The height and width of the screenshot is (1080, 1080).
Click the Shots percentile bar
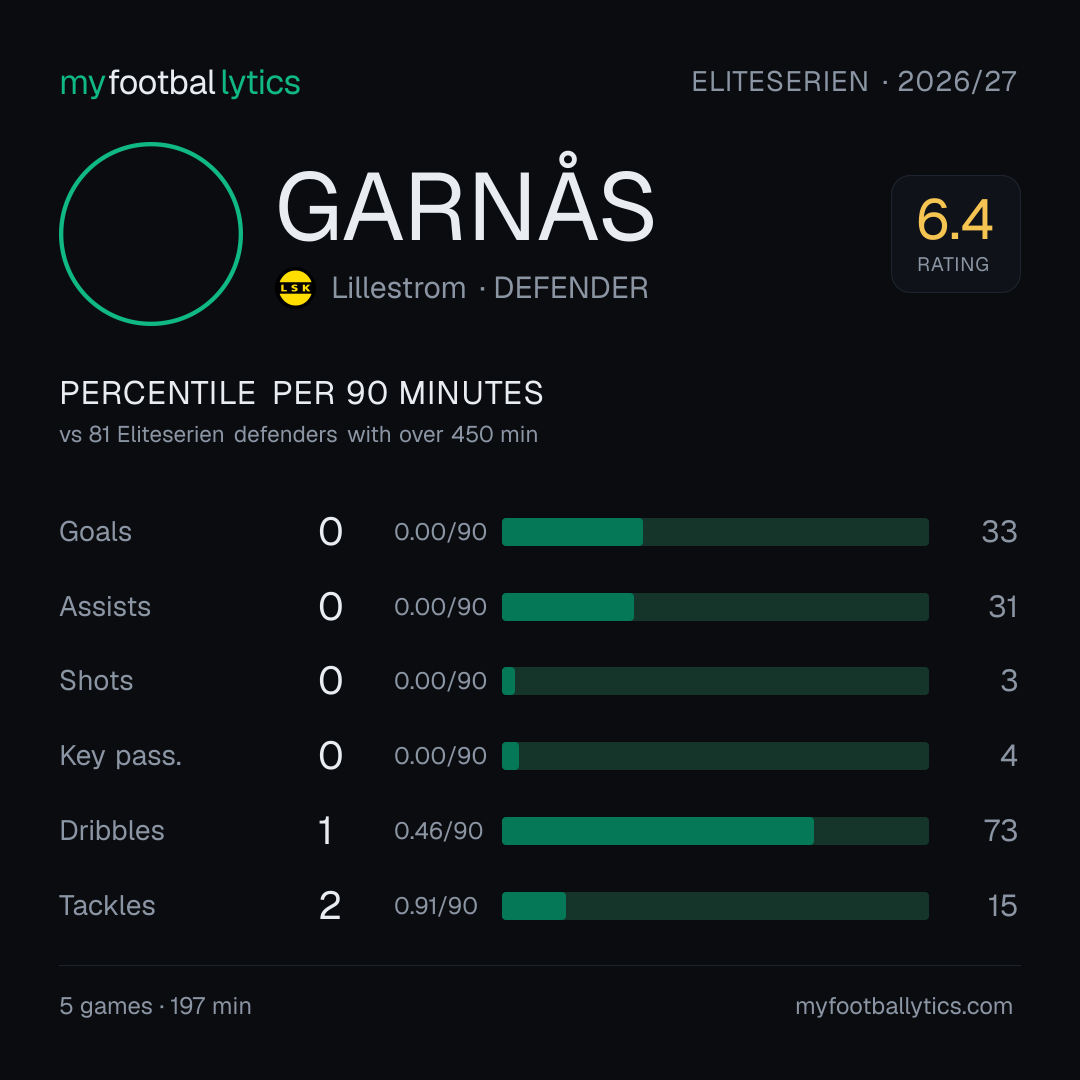pyautogui.click(x=715, y=681)
